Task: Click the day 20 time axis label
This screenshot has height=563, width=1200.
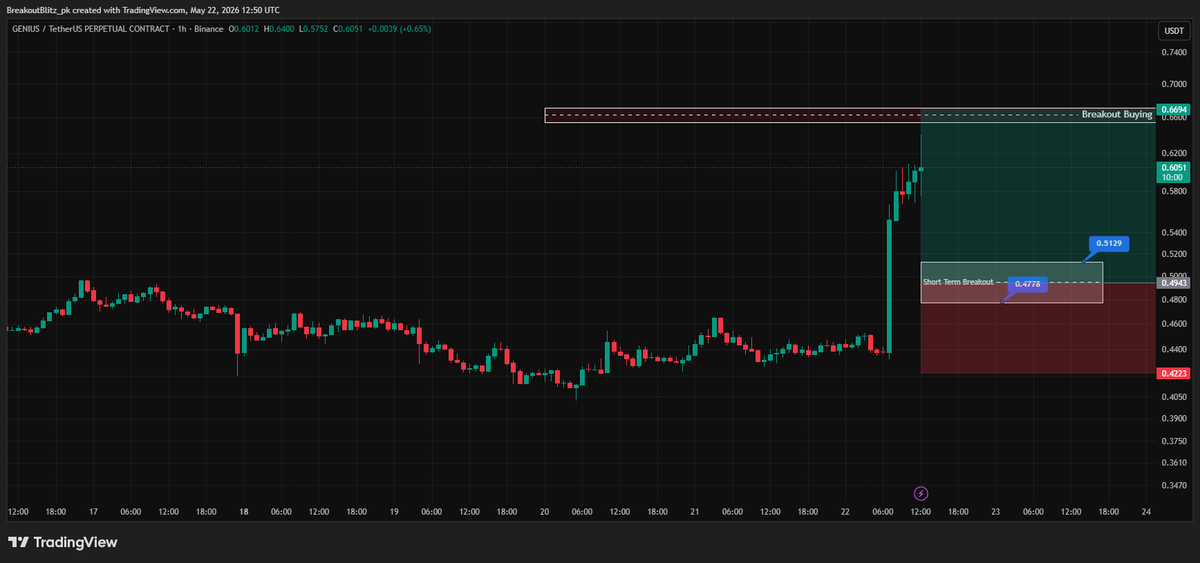Action: click(x=545, y=511)
